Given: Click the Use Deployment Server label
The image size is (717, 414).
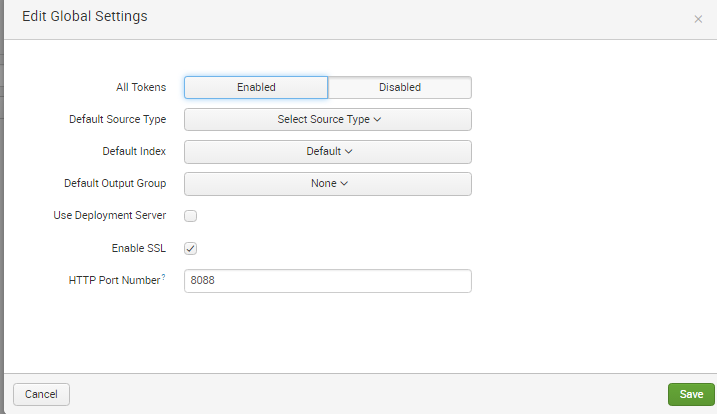Looking at the screenshot, I should tap(109, 216).
